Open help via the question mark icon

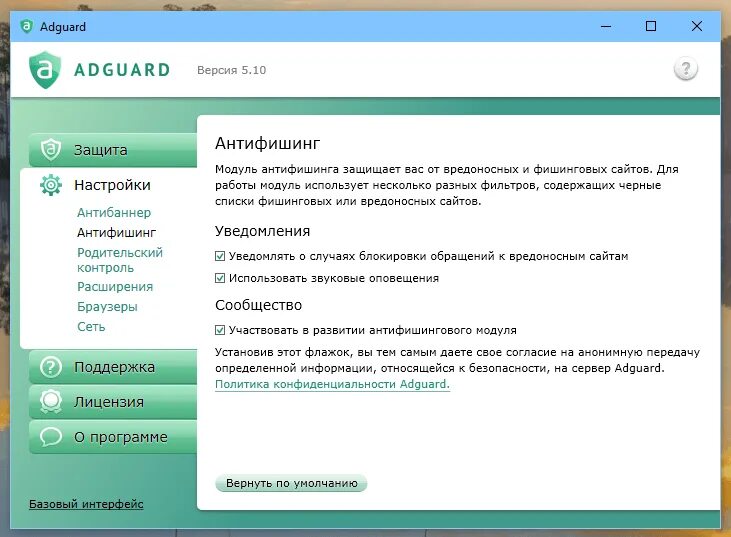pyautogui.click(x=685, y=69)
